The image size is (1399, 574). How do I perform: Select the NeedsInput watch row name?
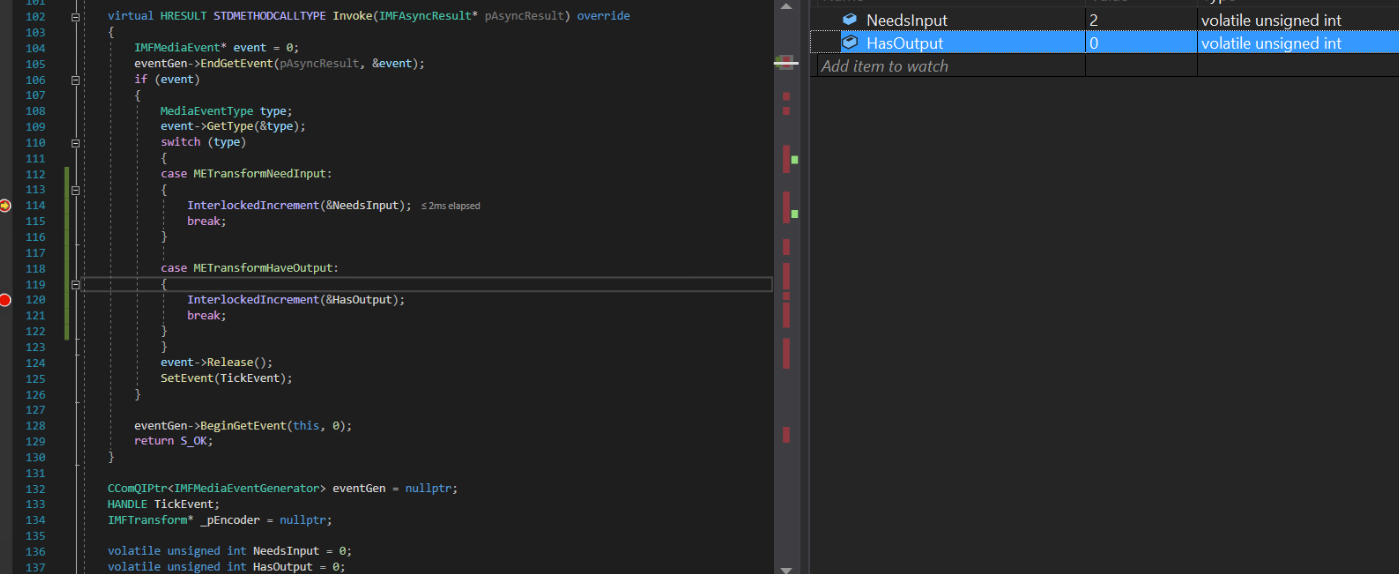[x=907, y=20]
